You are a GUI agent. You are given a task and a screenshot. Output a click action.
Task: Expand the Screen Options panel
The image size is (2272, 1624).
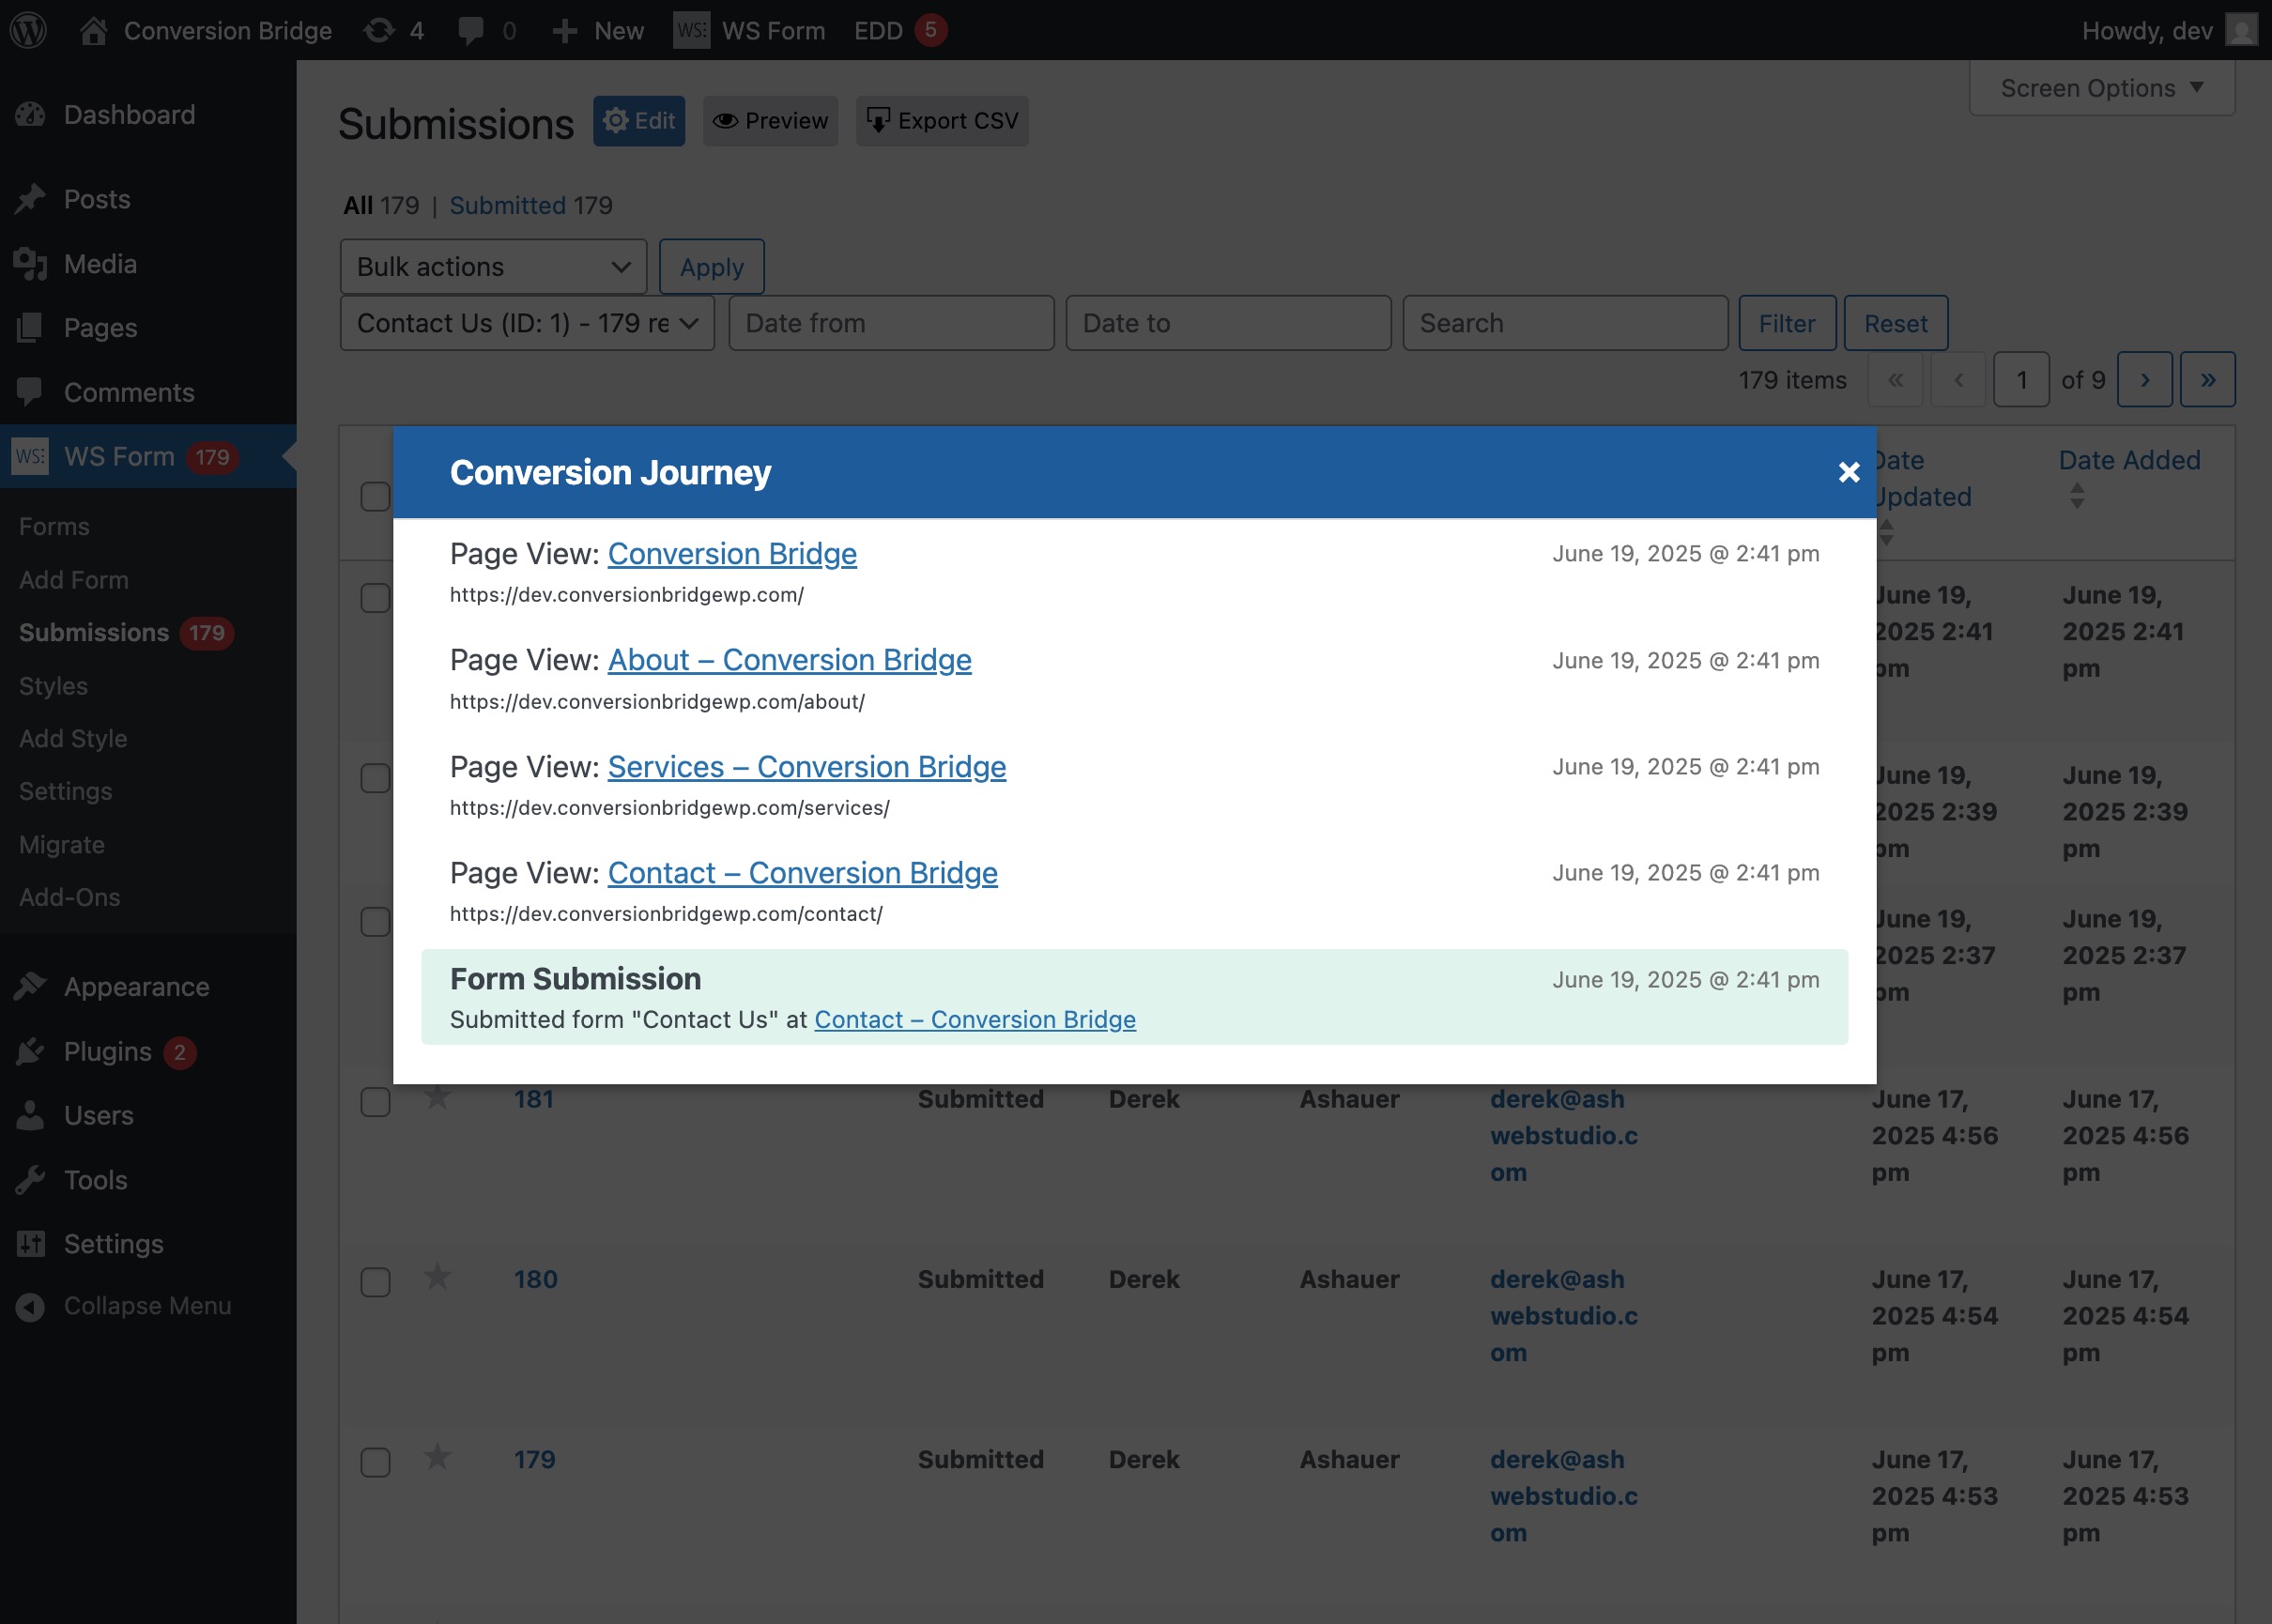(2101, 88)
